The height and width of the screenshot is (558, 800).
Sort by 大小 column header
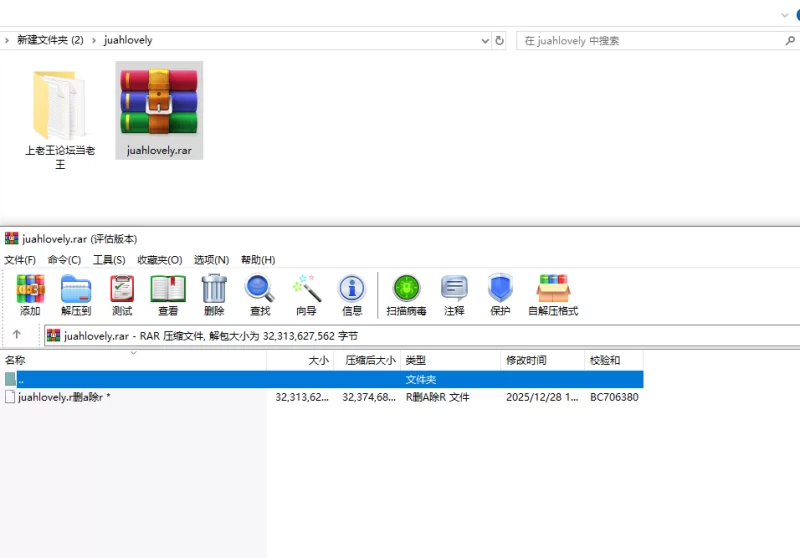point(300,360)
